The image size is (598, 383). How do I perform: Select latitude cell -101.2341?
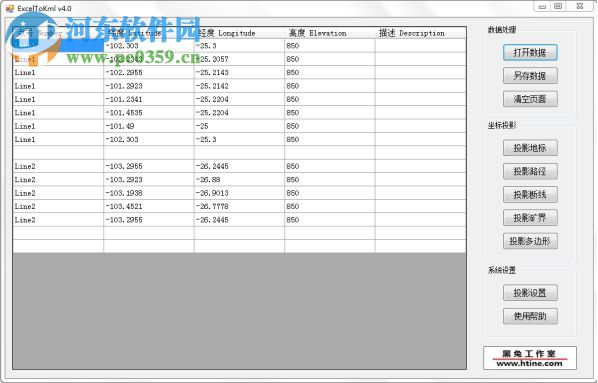pos(149,99)
